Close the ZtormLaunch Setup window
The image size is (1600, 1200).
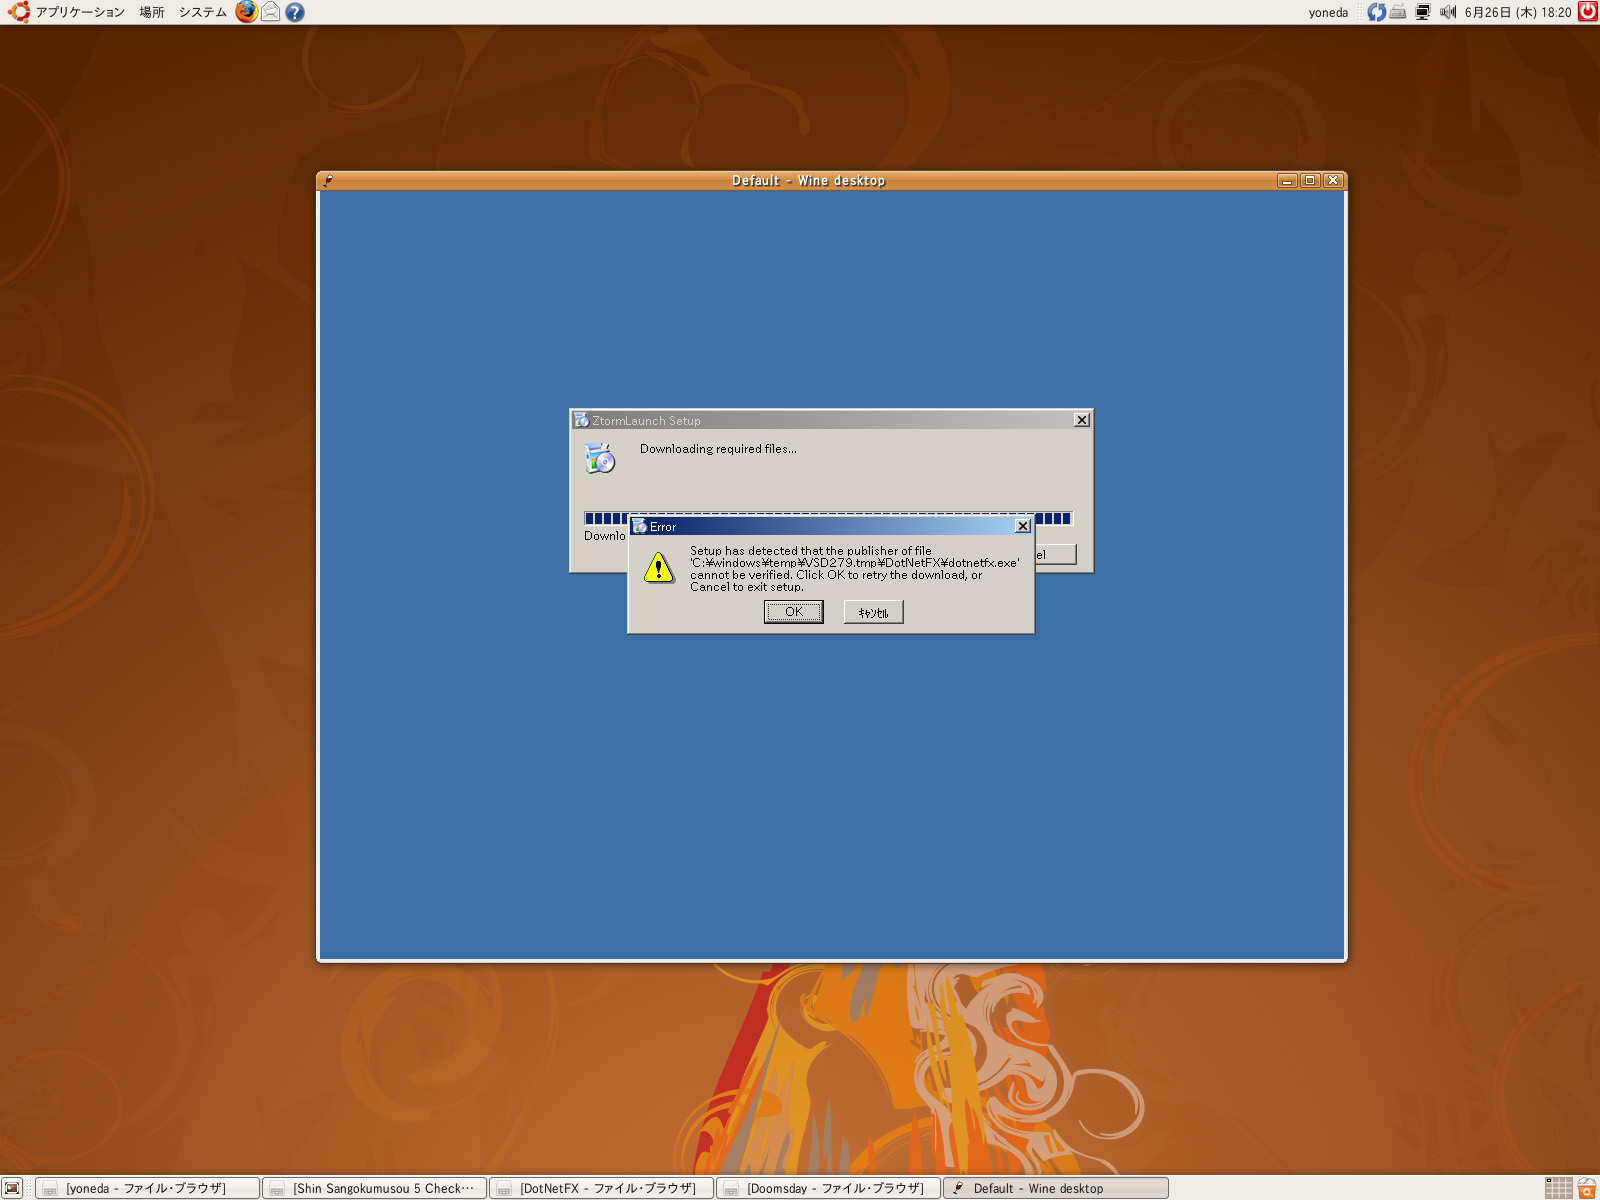pyautogui.click(x=1081, y=420)
